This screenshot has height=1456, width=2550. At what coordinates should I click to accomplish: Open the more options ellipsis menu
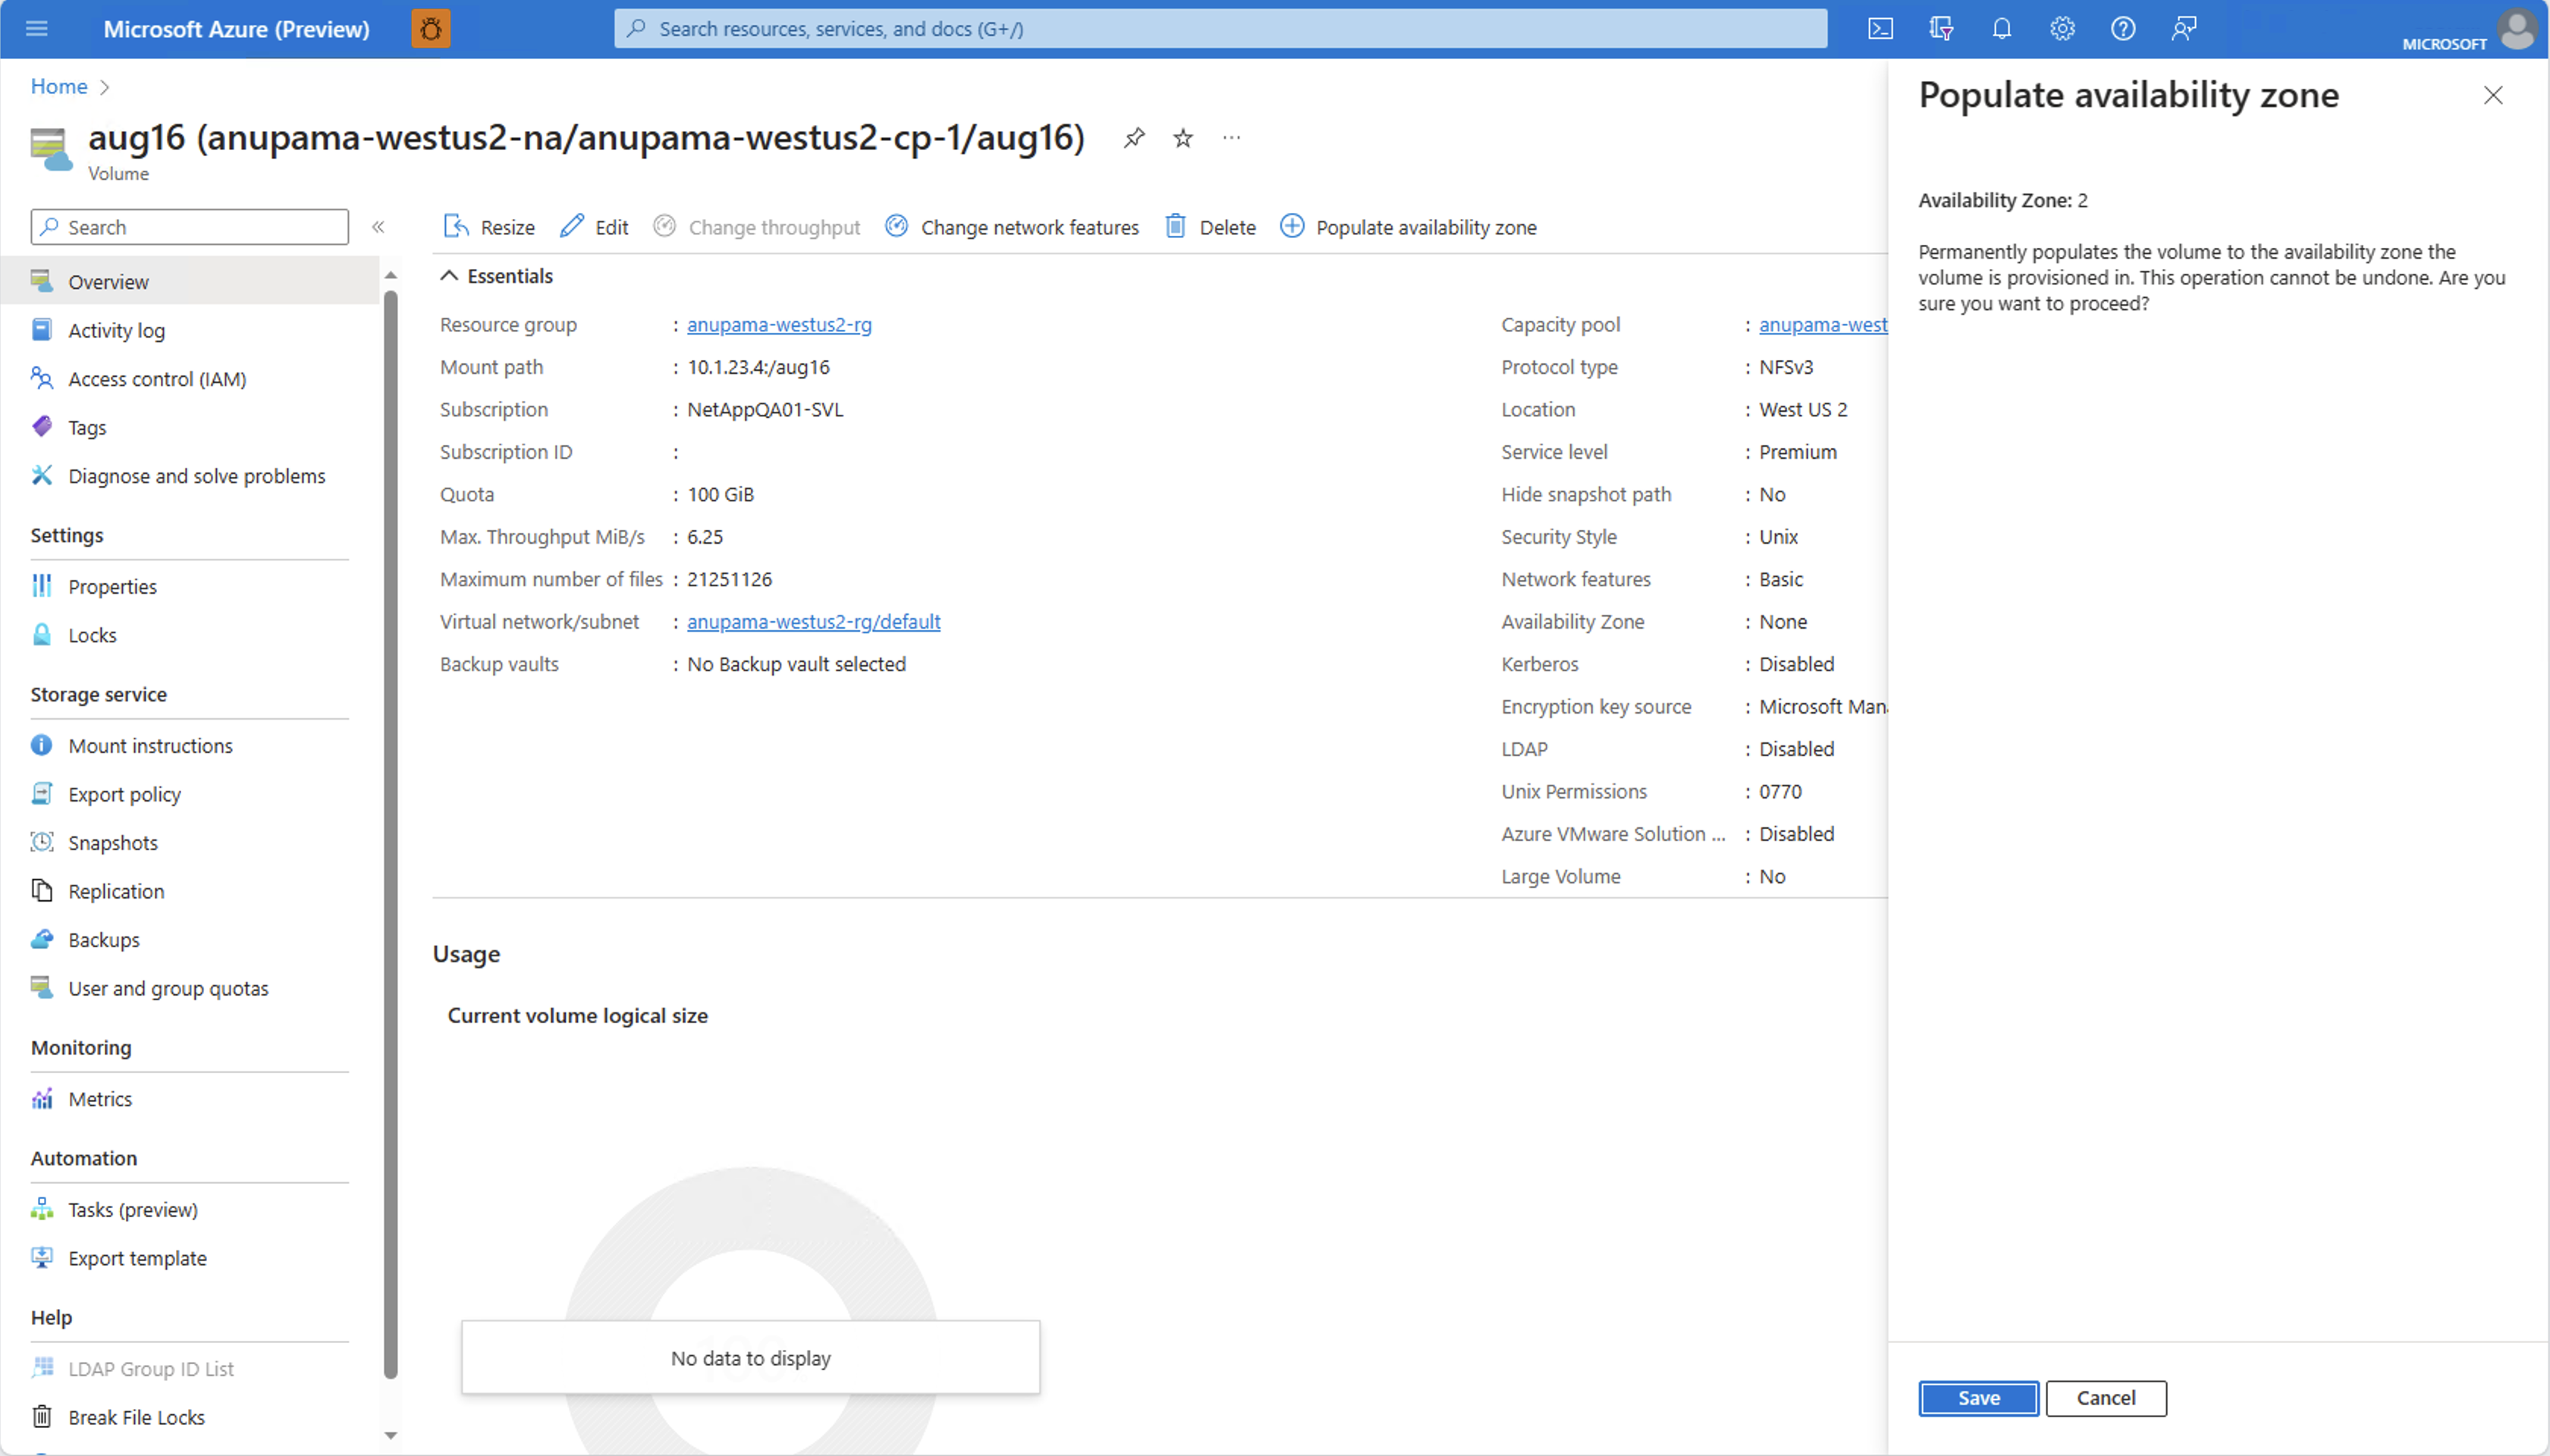(1231, 138)
